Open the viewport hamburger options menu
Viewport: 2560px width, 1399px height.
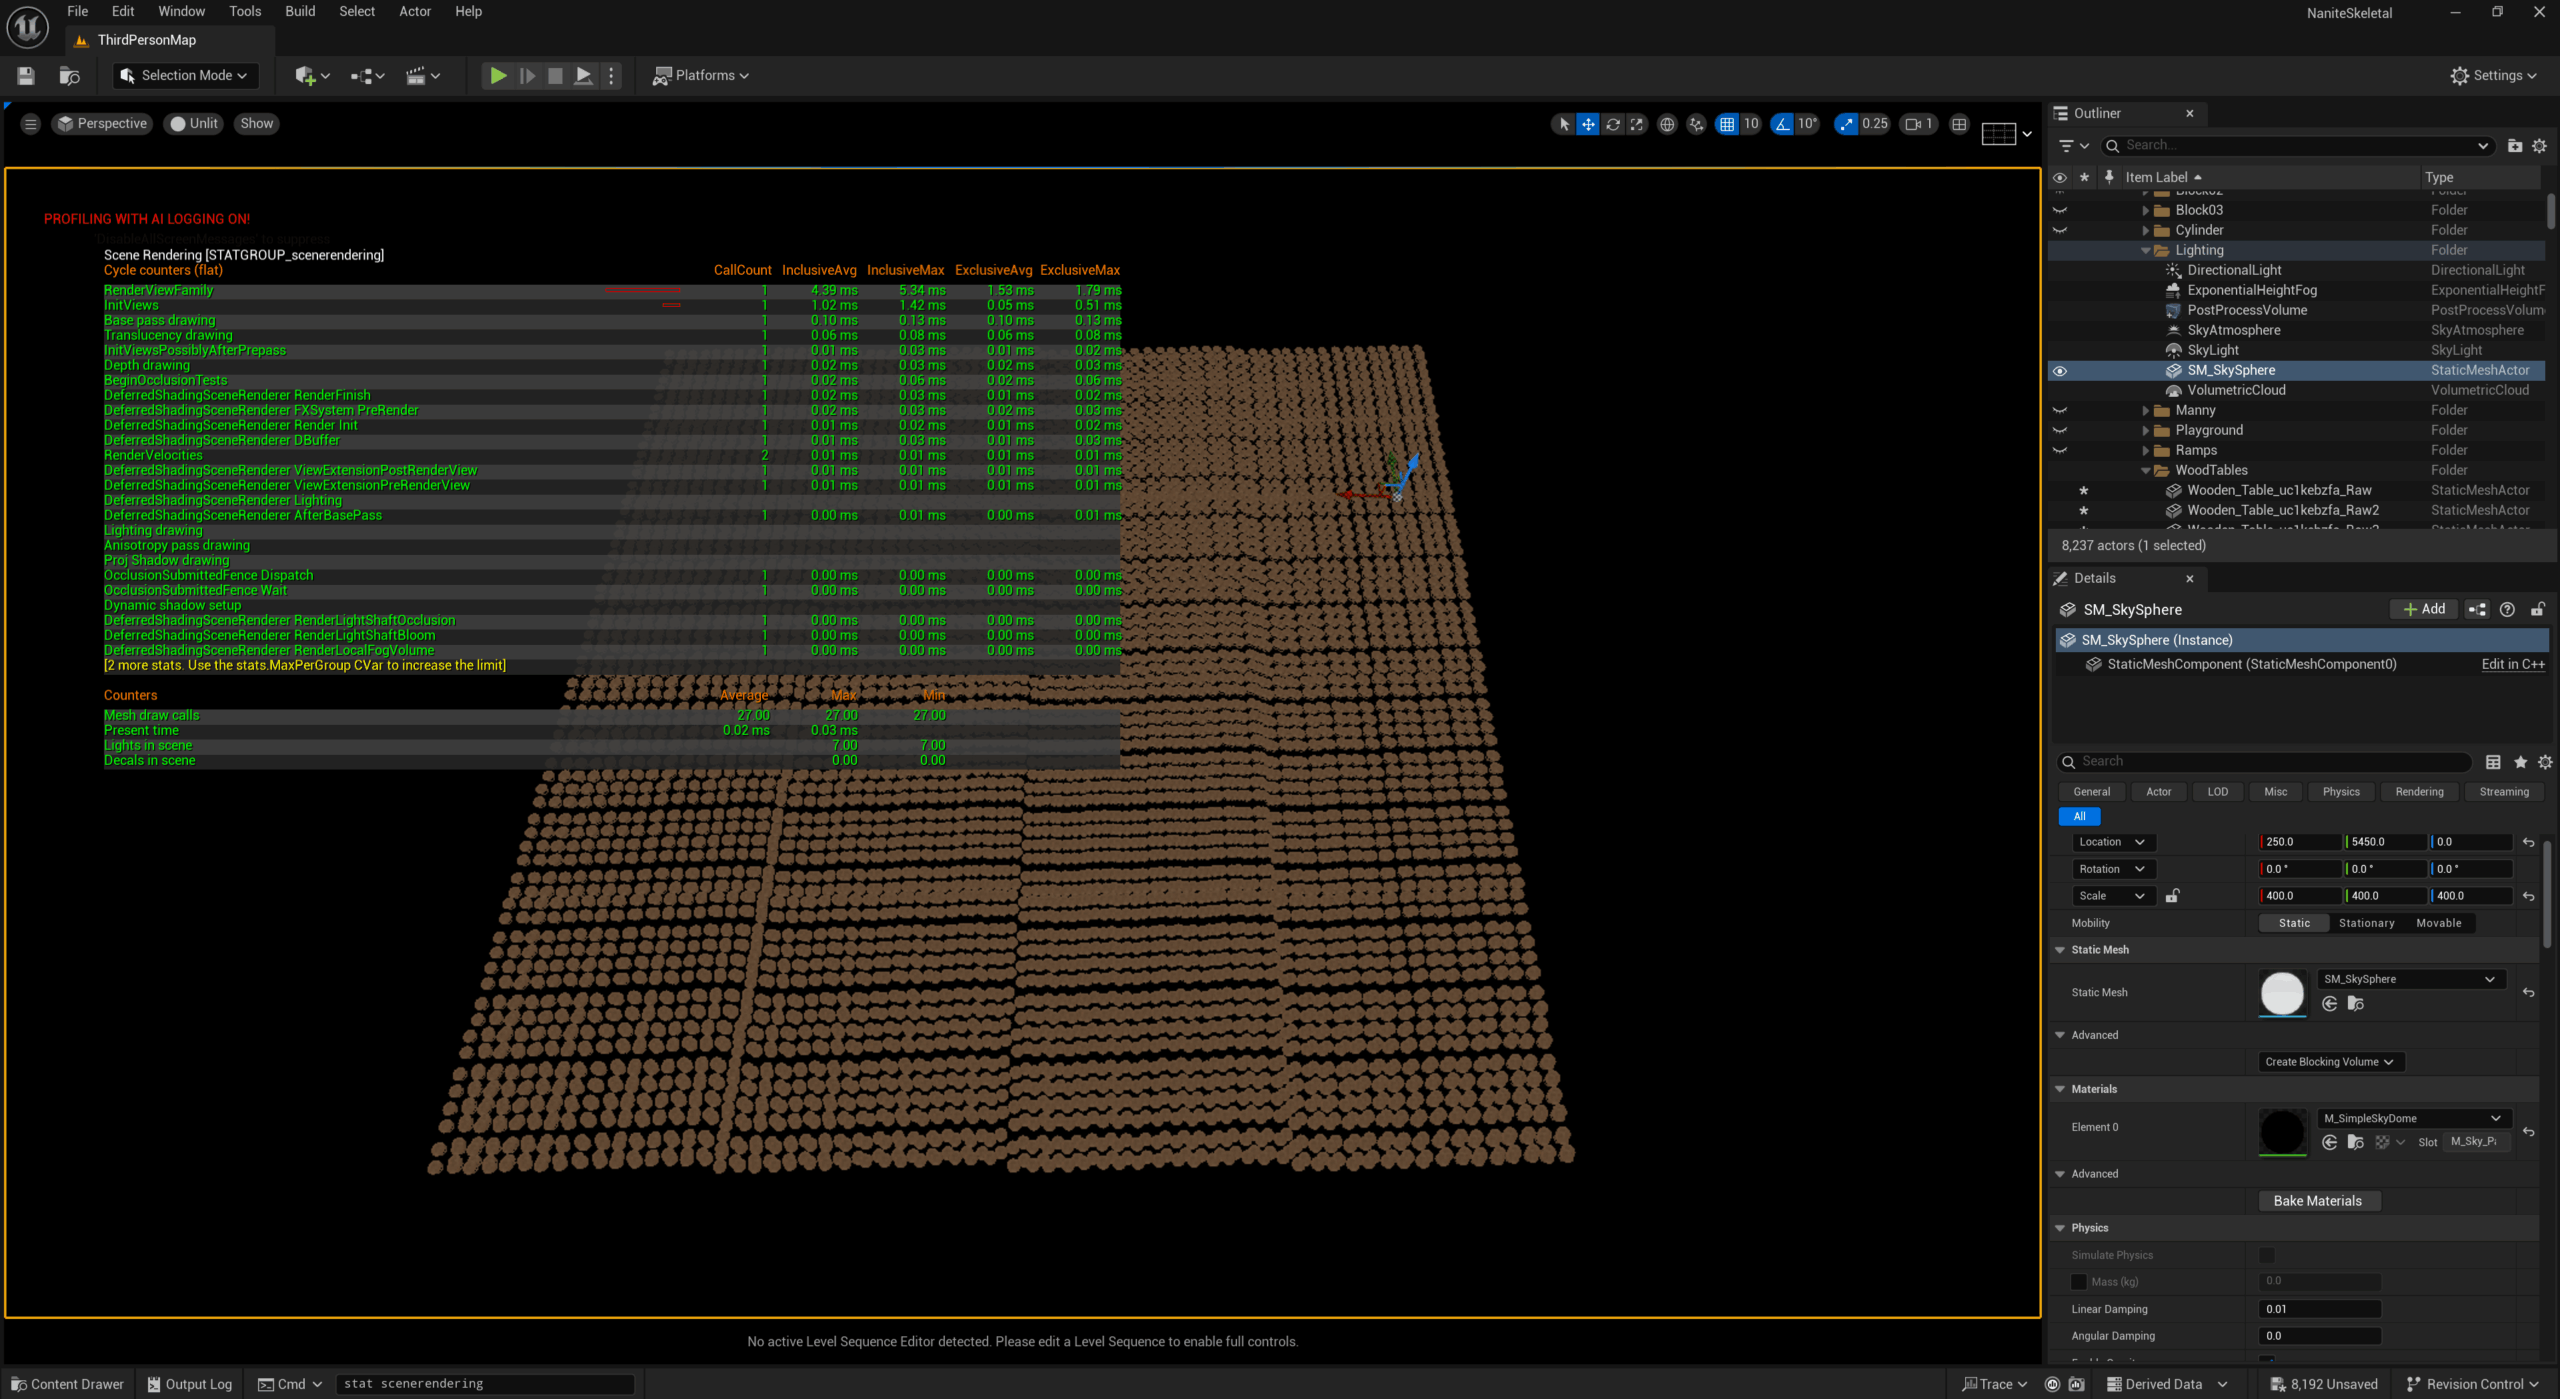(30, 124)
